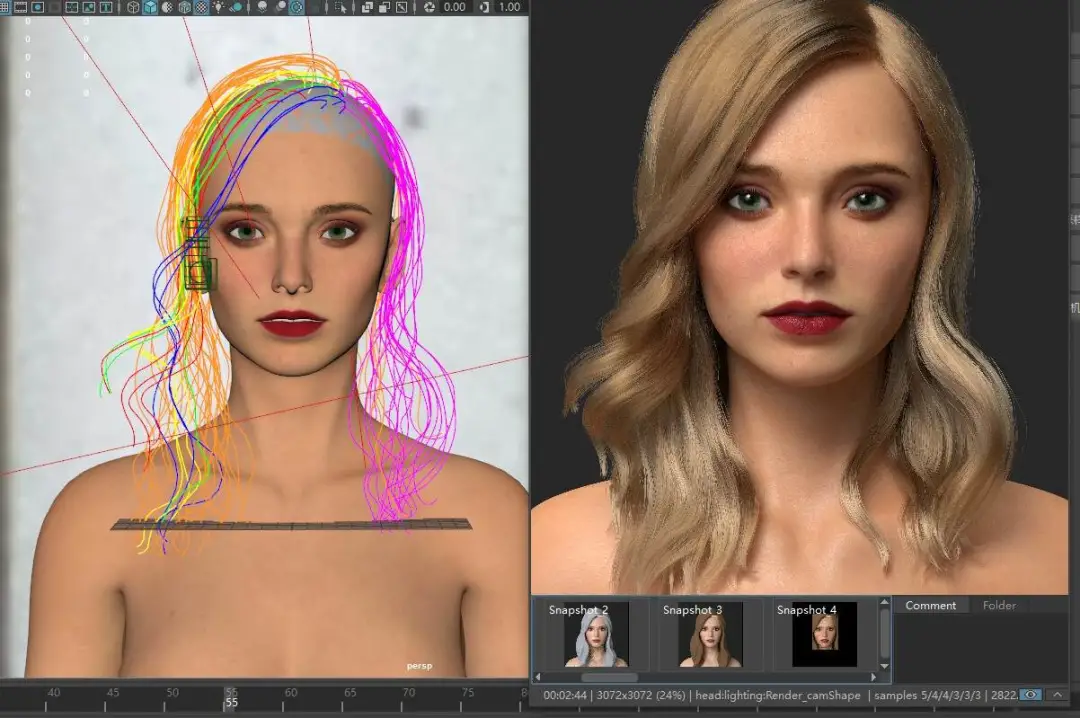Image resolution: width=1080 pixels, height=718 pixels.
Task: Toggle the eye icon in render status bar
Action: coord(1030,694)
